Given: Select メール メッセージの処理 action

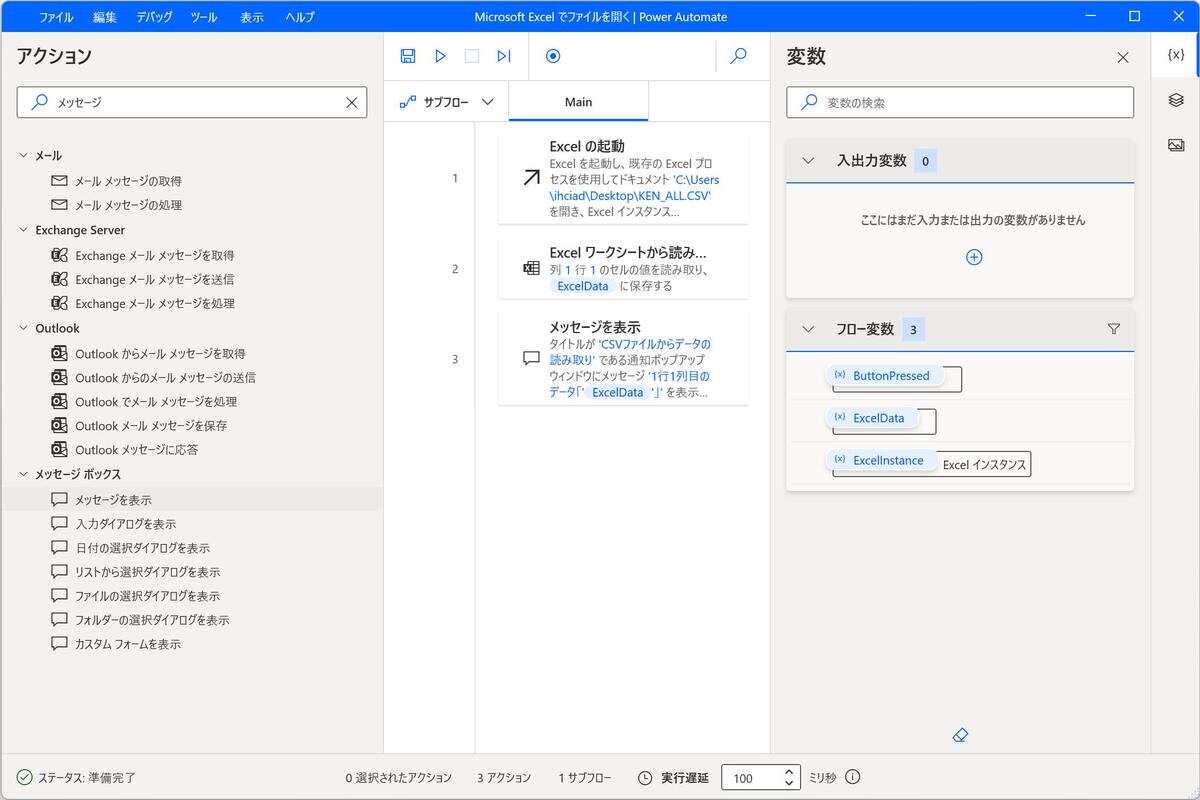Looking at the screenshot, I should click(x=128, y=205).
